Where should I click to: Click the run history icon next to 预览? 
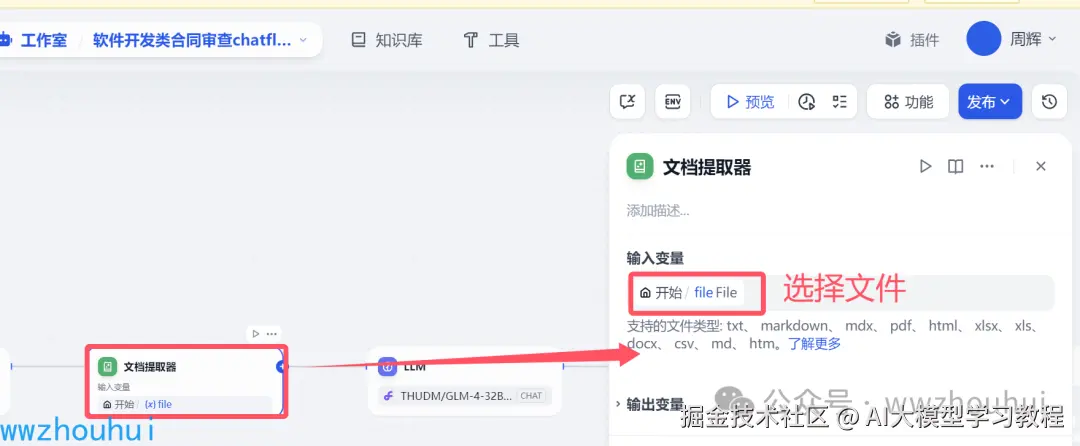tap(807, 102)
